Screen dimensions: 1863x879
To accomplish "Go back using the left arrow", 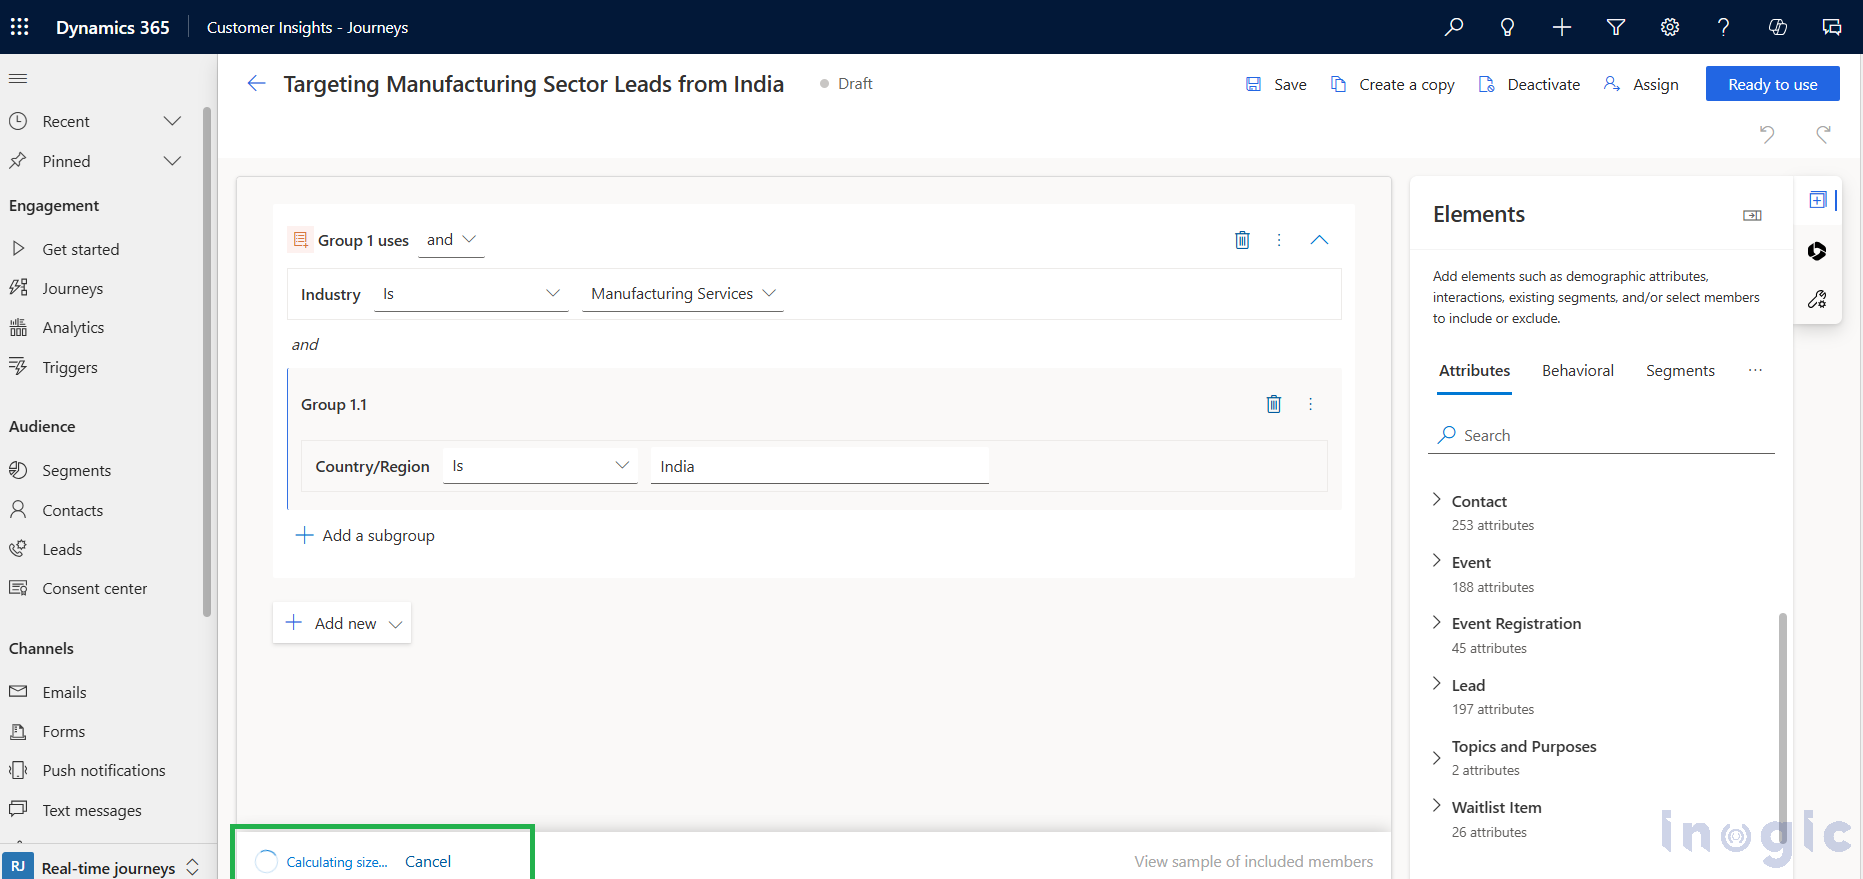I will coord(256,84).
